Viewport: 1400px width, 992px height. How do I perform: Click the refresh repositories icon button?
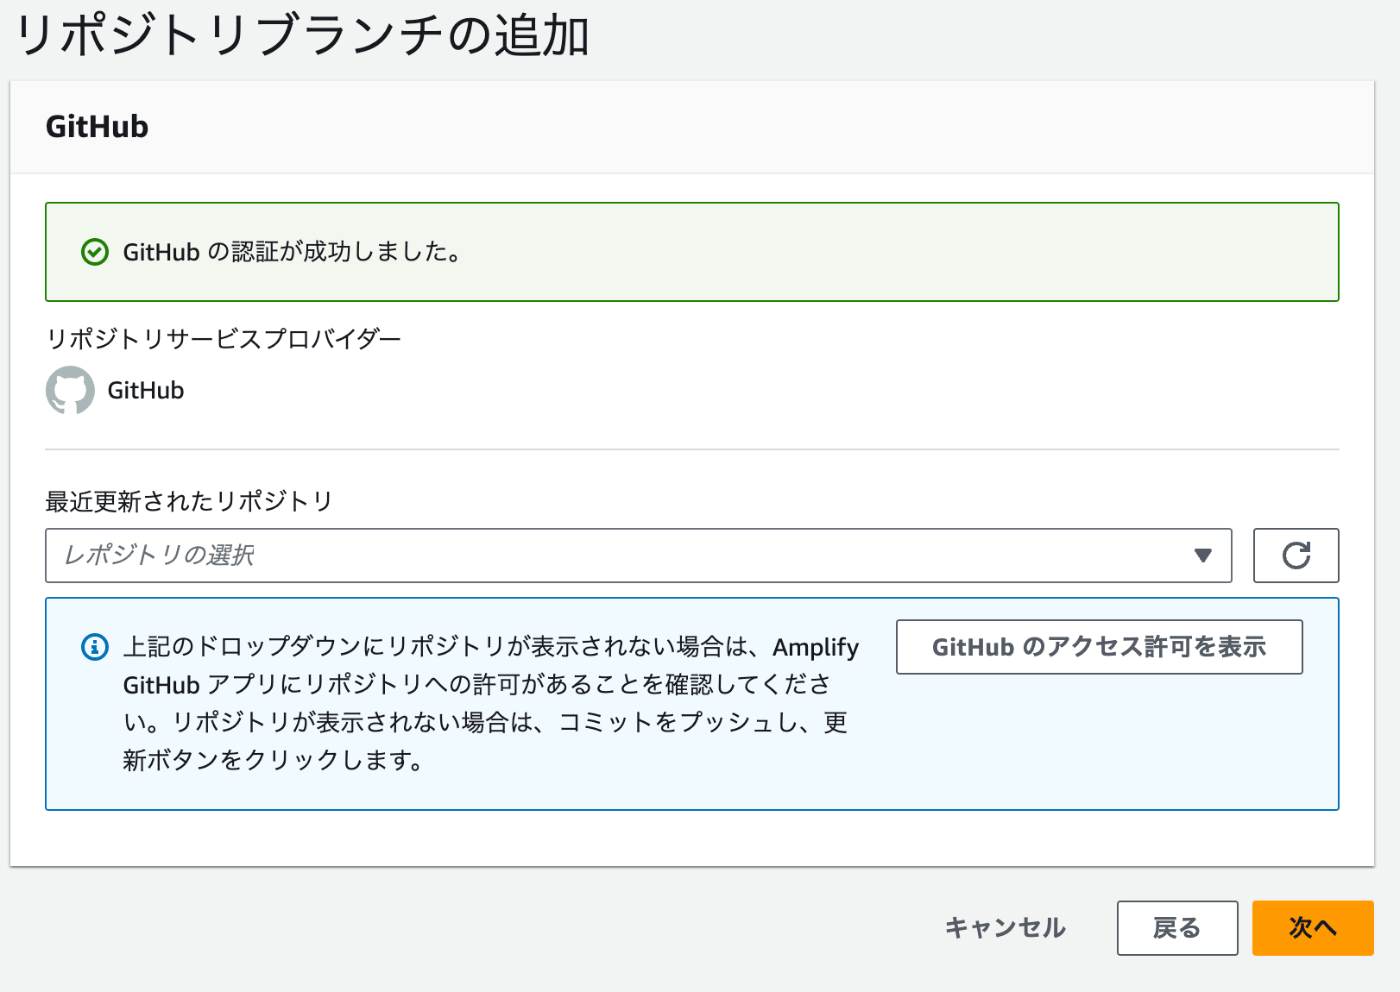(x=1296, y=555)
